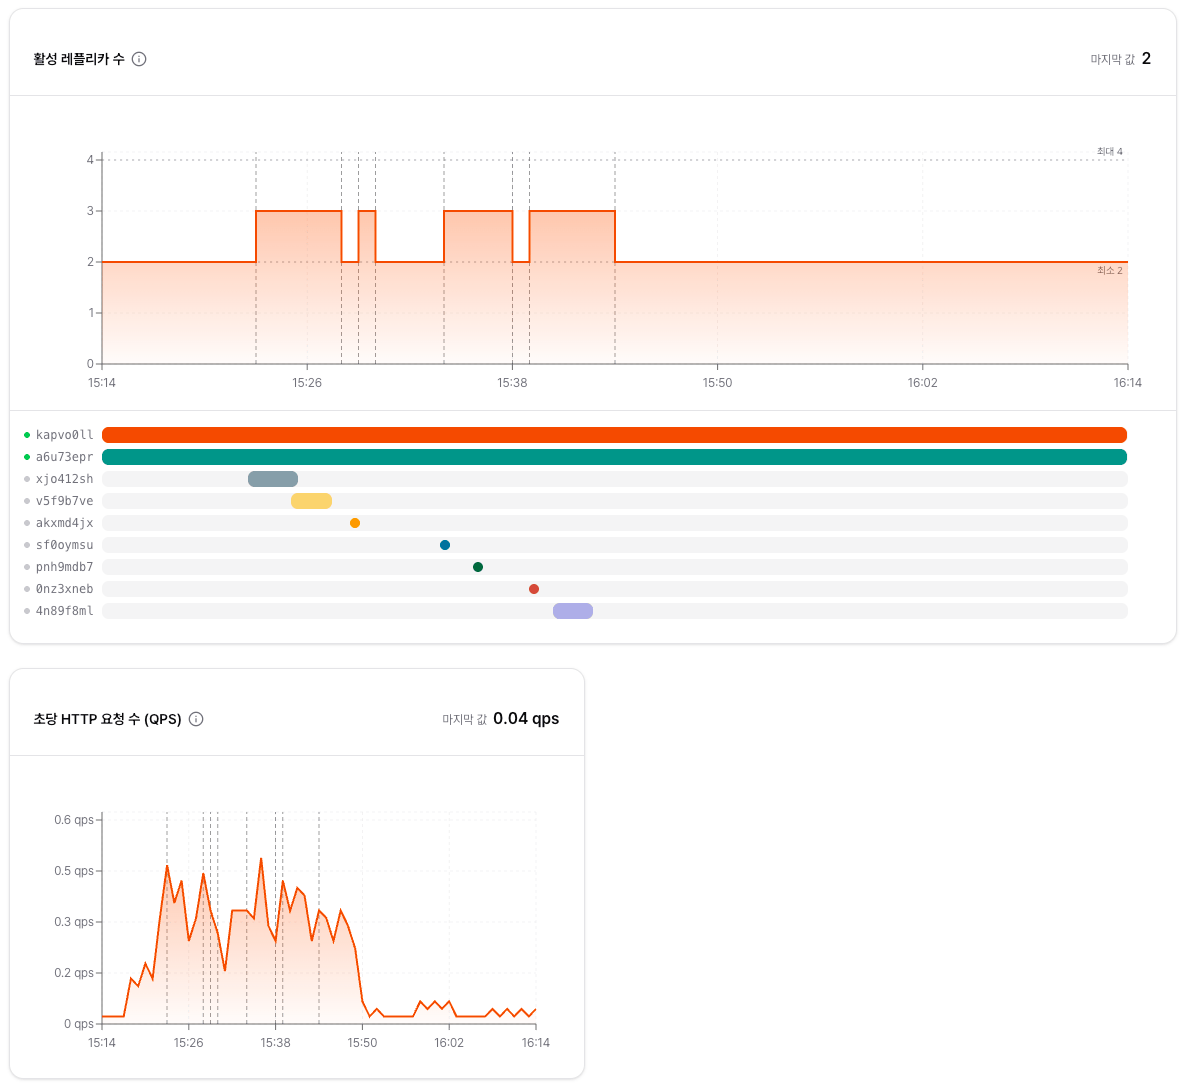1192x1089 pixels.
Task: Pick the 0nz3xneb replica name
Action: (65, 589)
